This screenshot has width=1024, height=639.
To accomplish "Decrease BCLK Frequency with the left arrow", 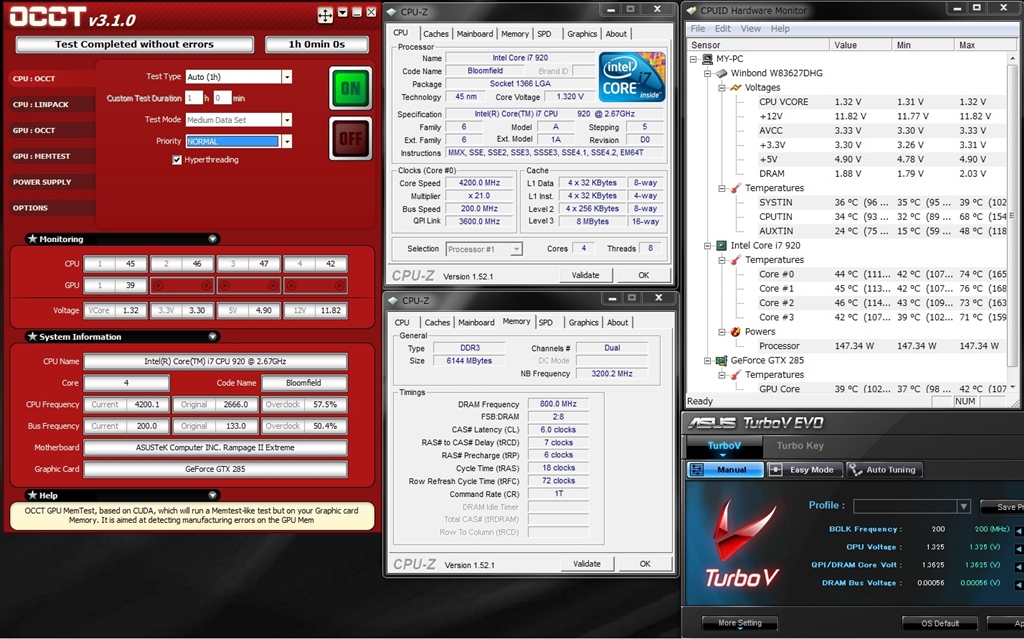I will tap(1018, 529).
